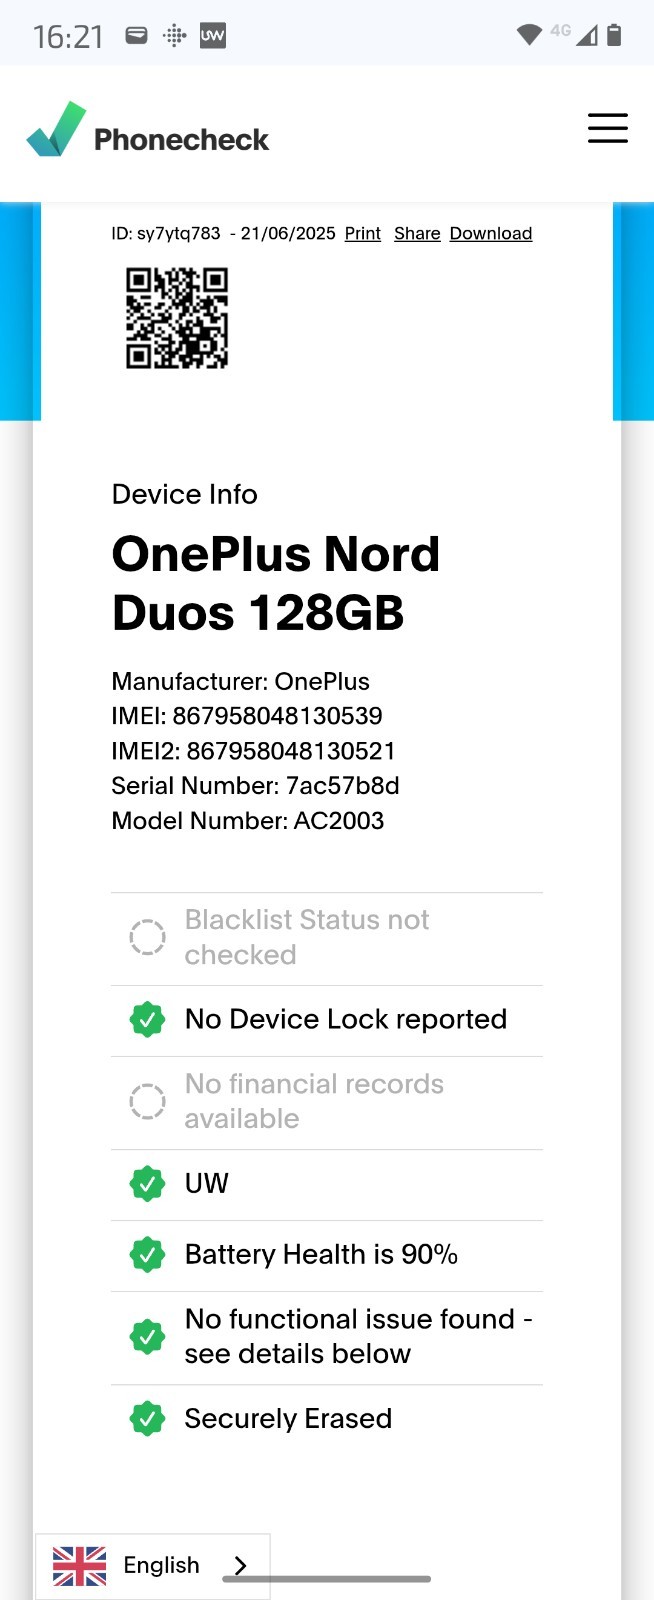Tap the Battery Health is 90% text

click(x=321, y=1255)
